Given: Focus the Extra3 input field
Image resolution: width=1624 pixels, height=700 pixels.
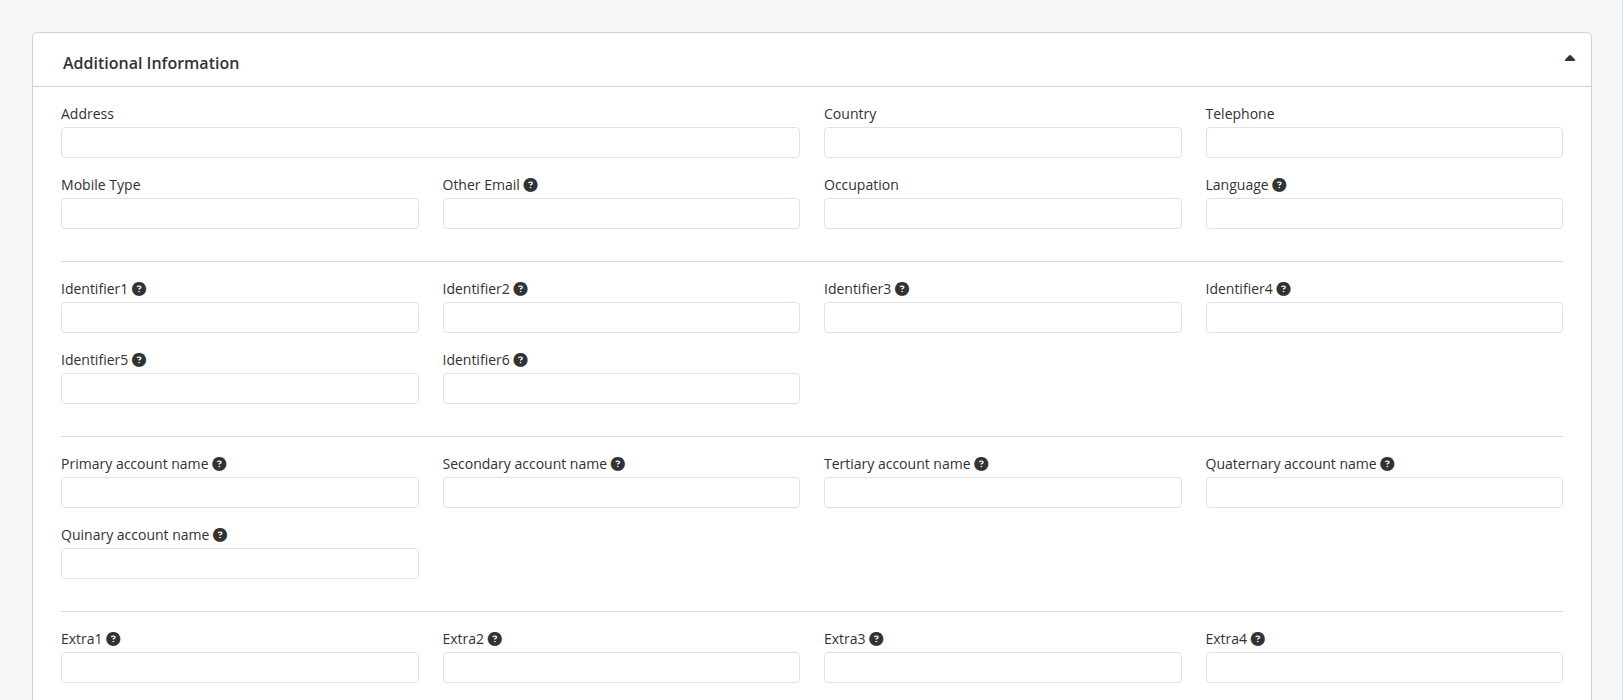Looking at the screenshot, I should 1002,668.
